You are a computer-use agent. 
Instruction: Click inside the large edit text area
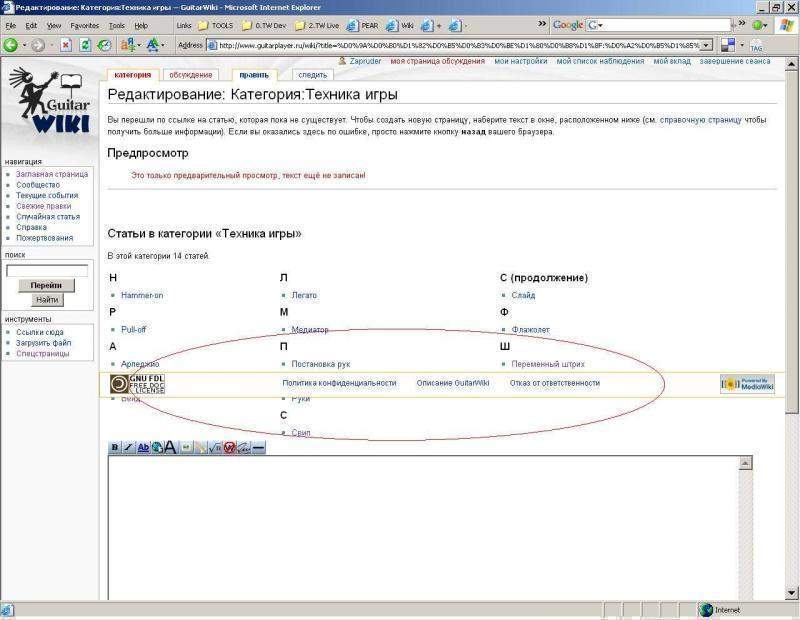coord(424,528)
